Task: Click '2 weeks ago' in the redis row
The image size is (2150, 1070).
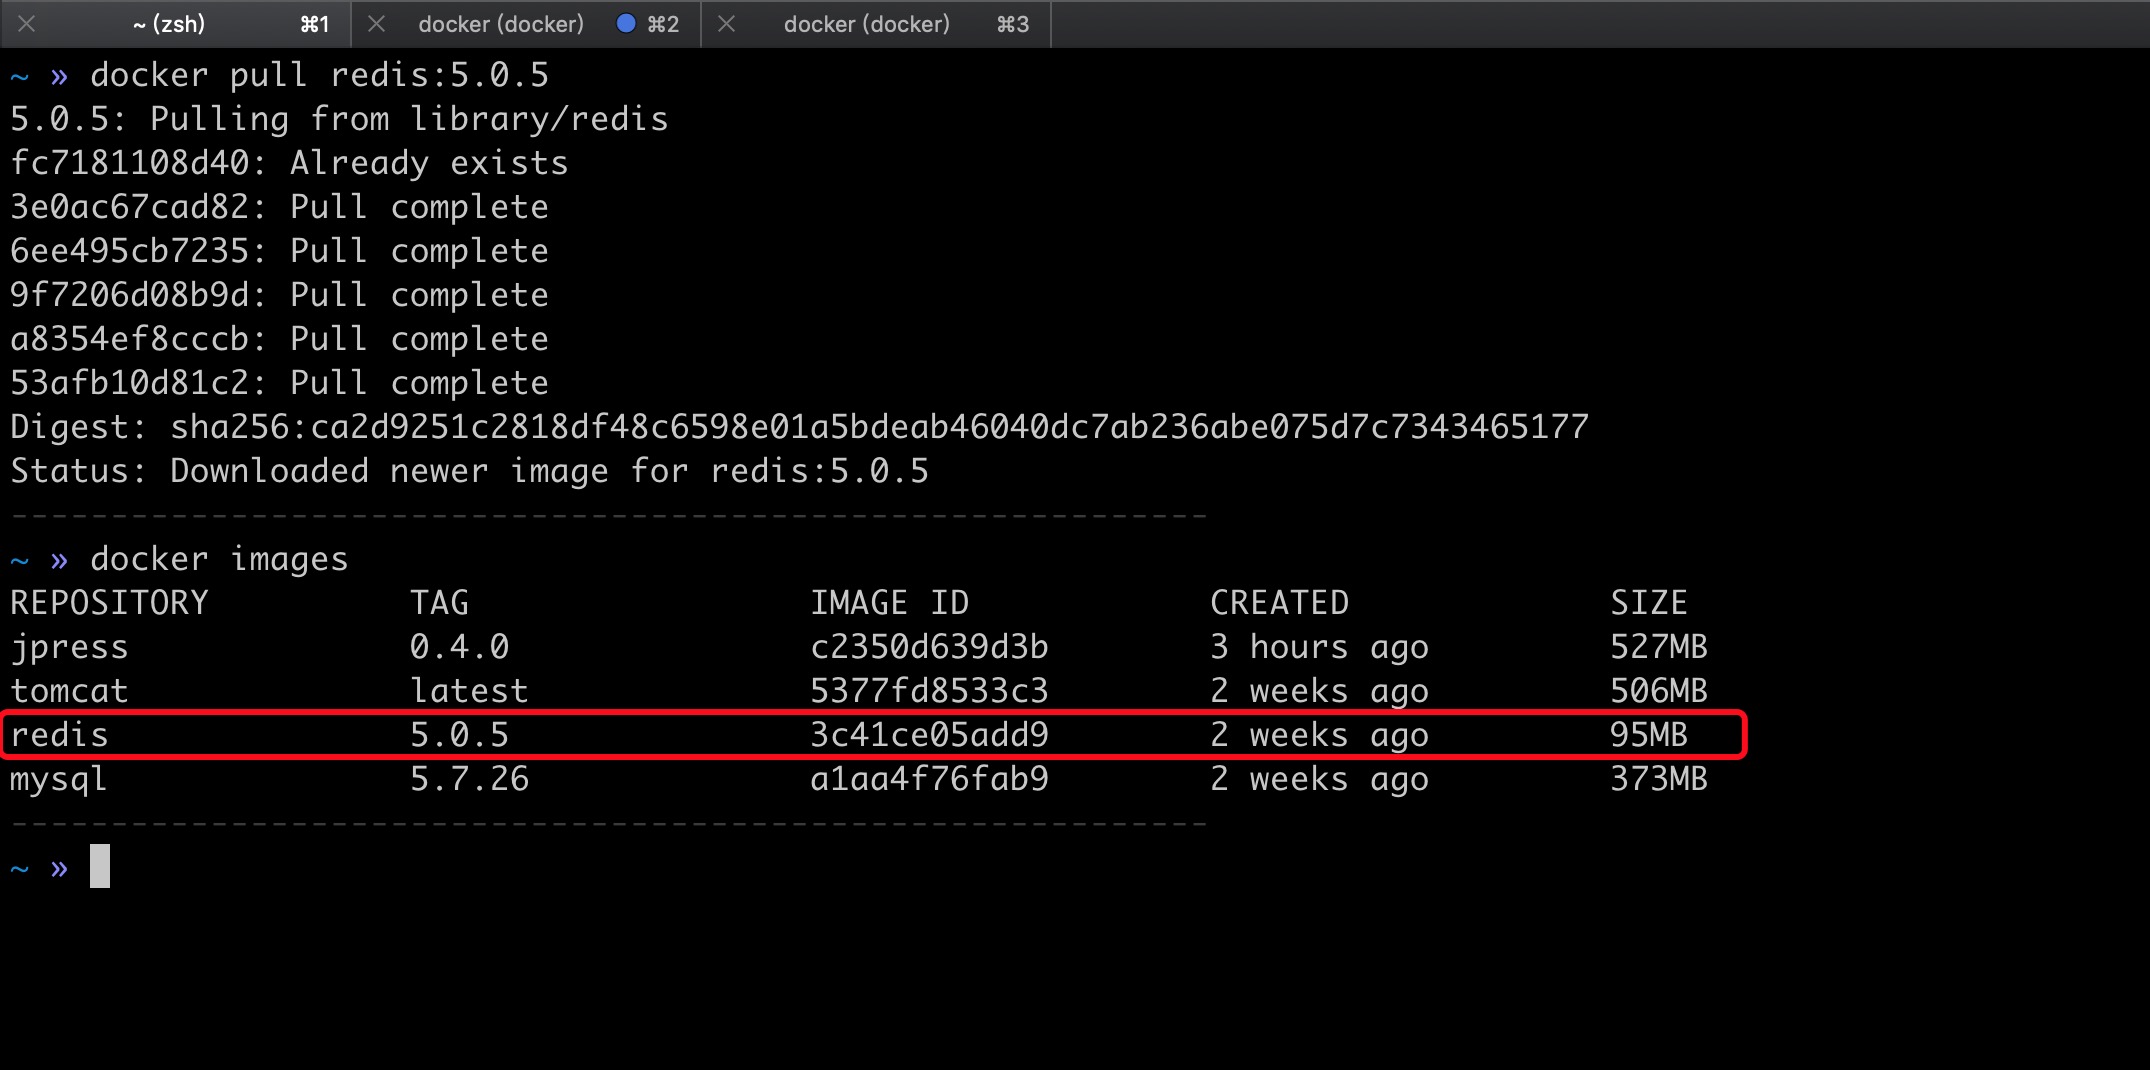Action: tap(1319, 735)
